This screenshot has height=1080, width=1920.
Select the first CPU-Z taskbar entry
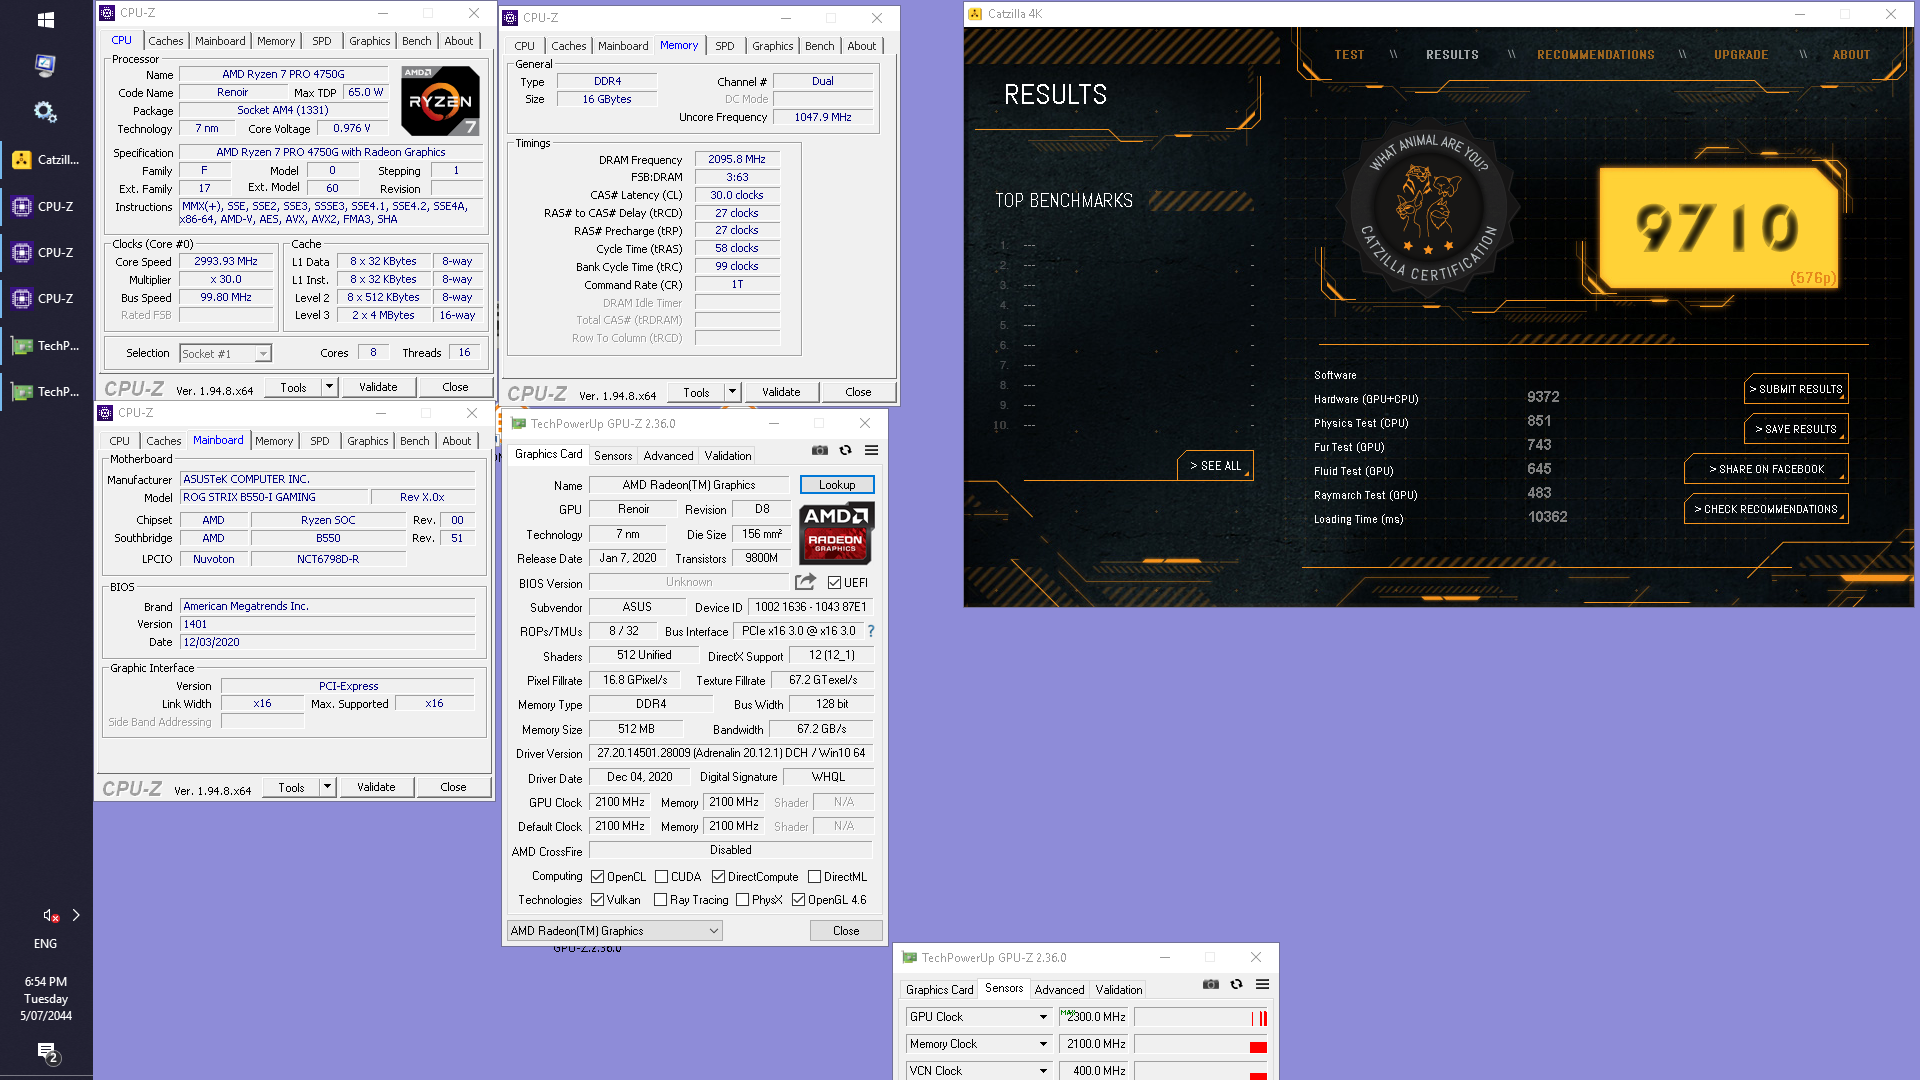point(46,206)
